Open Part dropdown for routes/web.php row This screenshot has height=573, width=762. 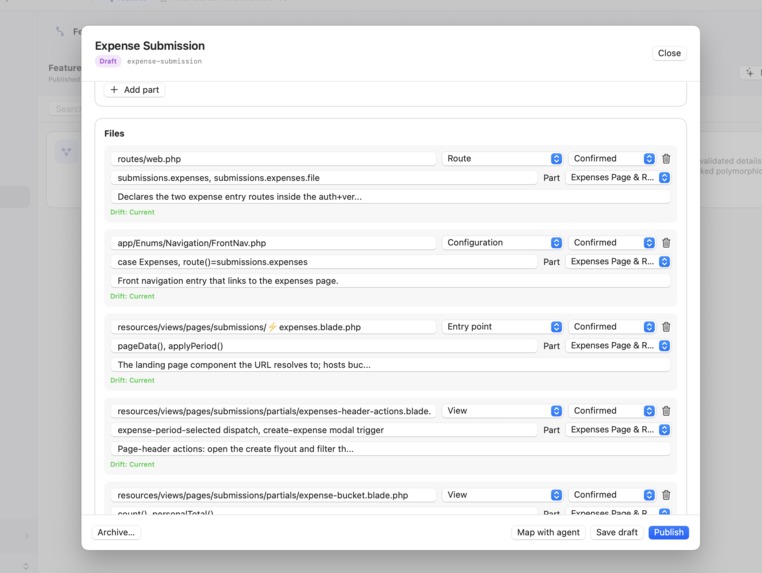tap(618, 177)
